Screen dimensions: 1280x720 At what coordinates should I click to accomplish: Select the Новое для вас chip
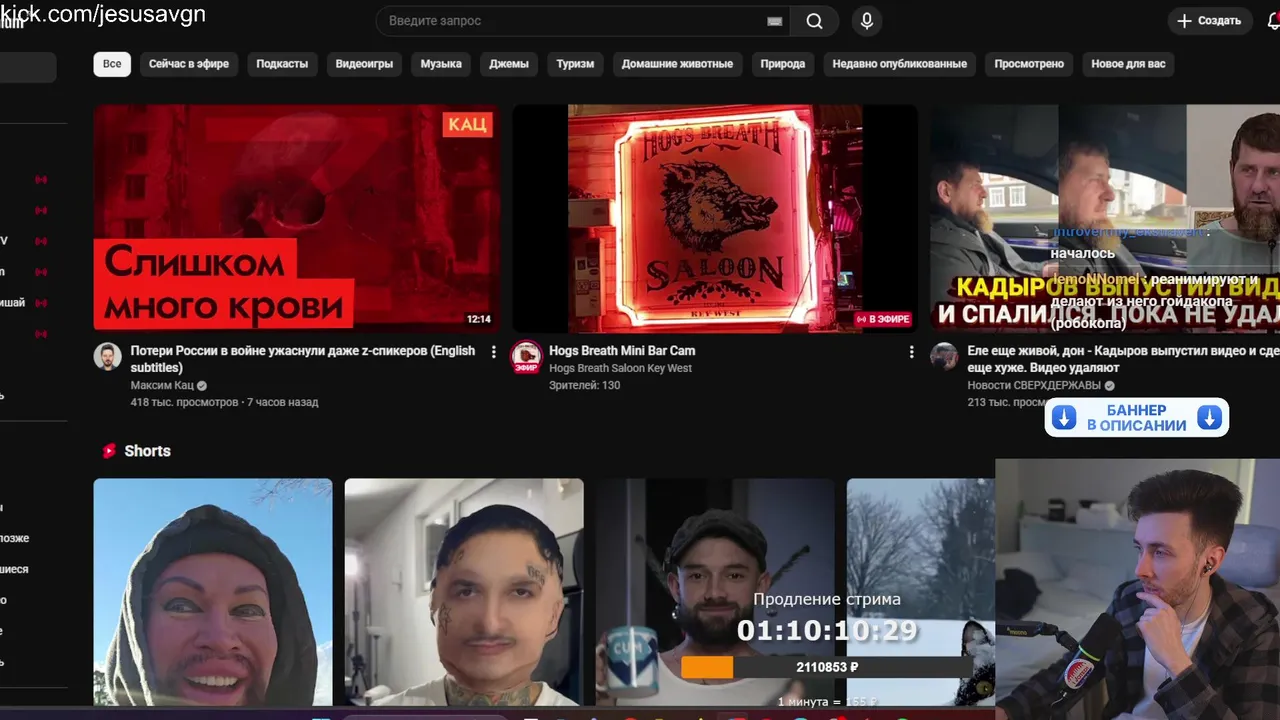(x=1128, y=64)
